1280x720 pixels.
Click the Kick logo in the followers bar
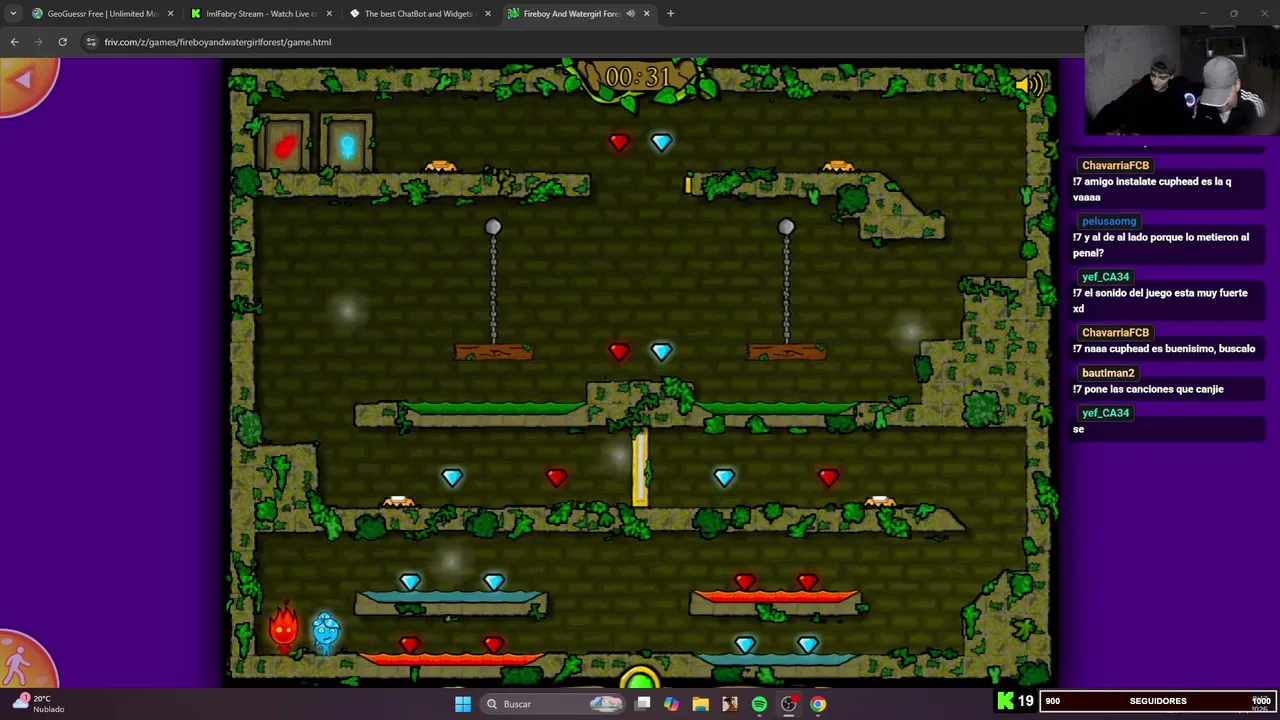coord(1005,701)
